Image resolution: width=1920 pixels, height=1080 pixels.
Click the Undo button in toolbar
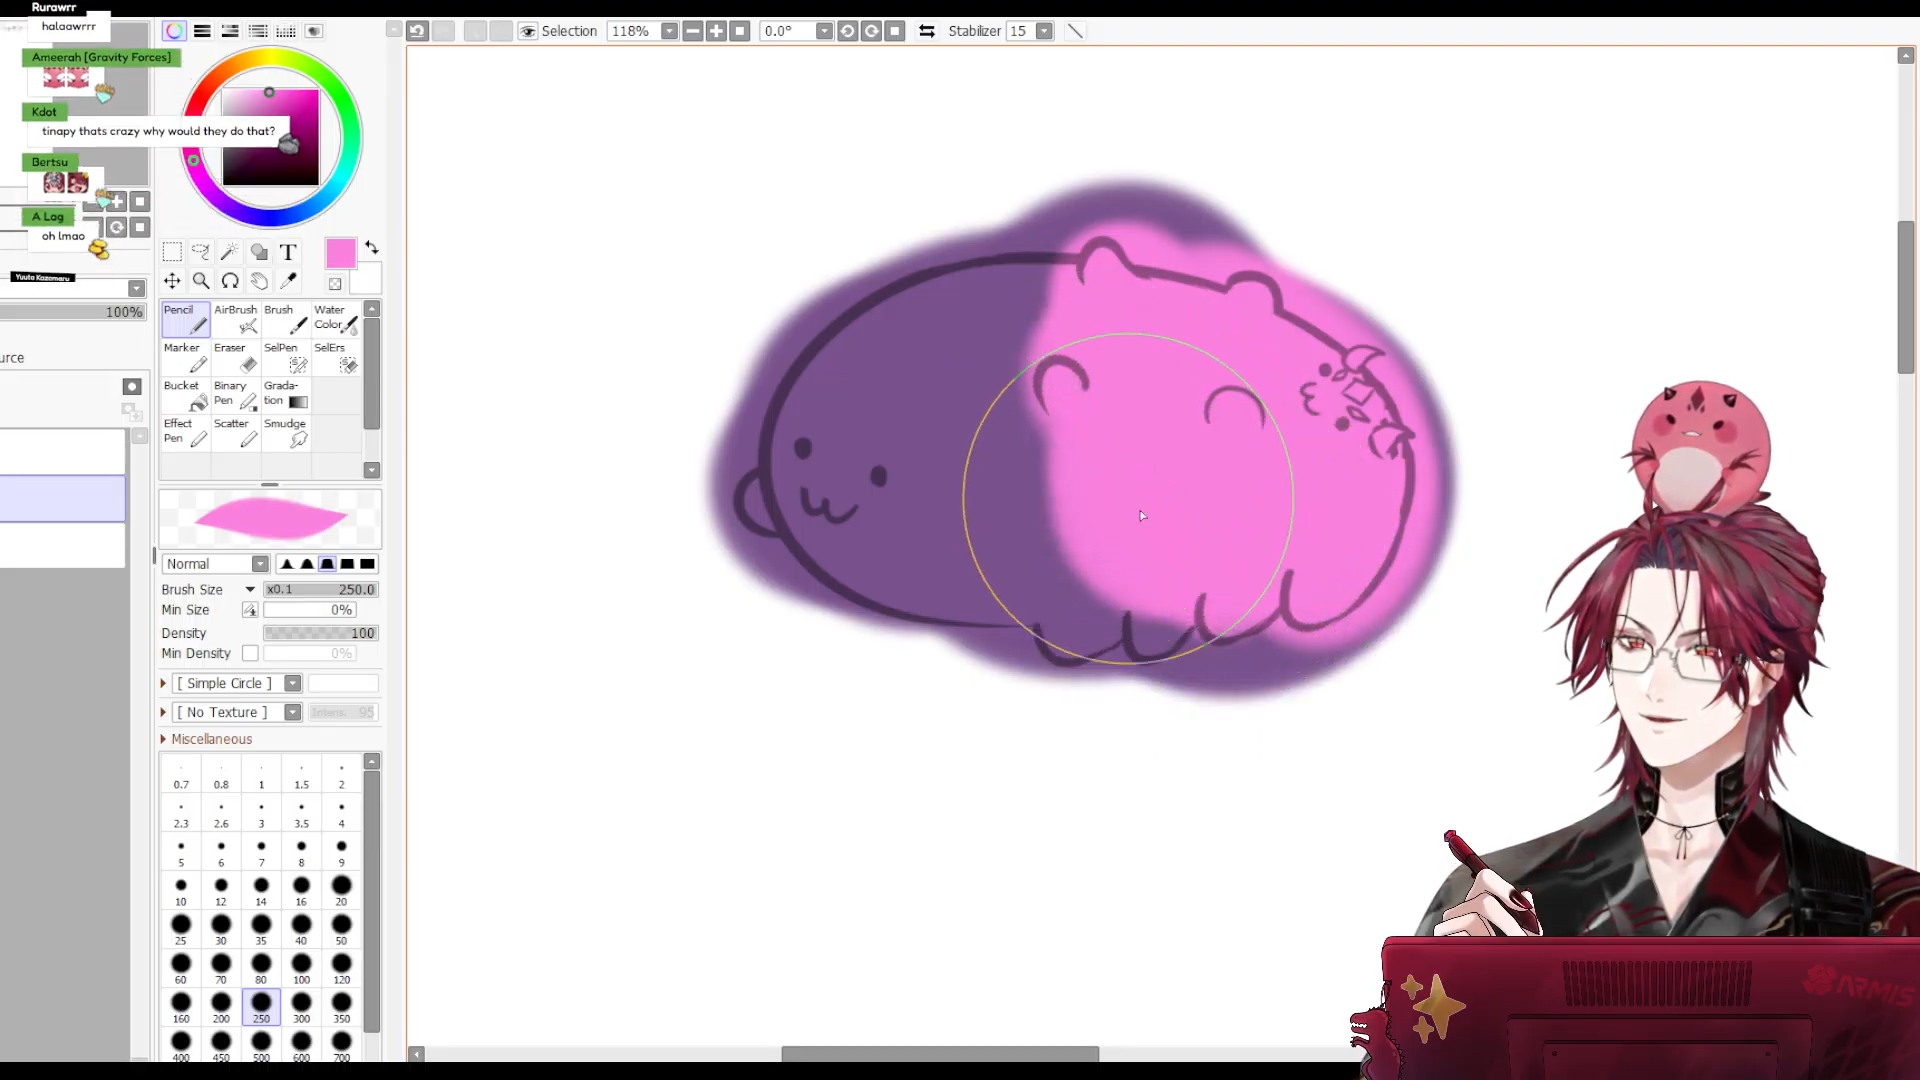pos(417,31)
